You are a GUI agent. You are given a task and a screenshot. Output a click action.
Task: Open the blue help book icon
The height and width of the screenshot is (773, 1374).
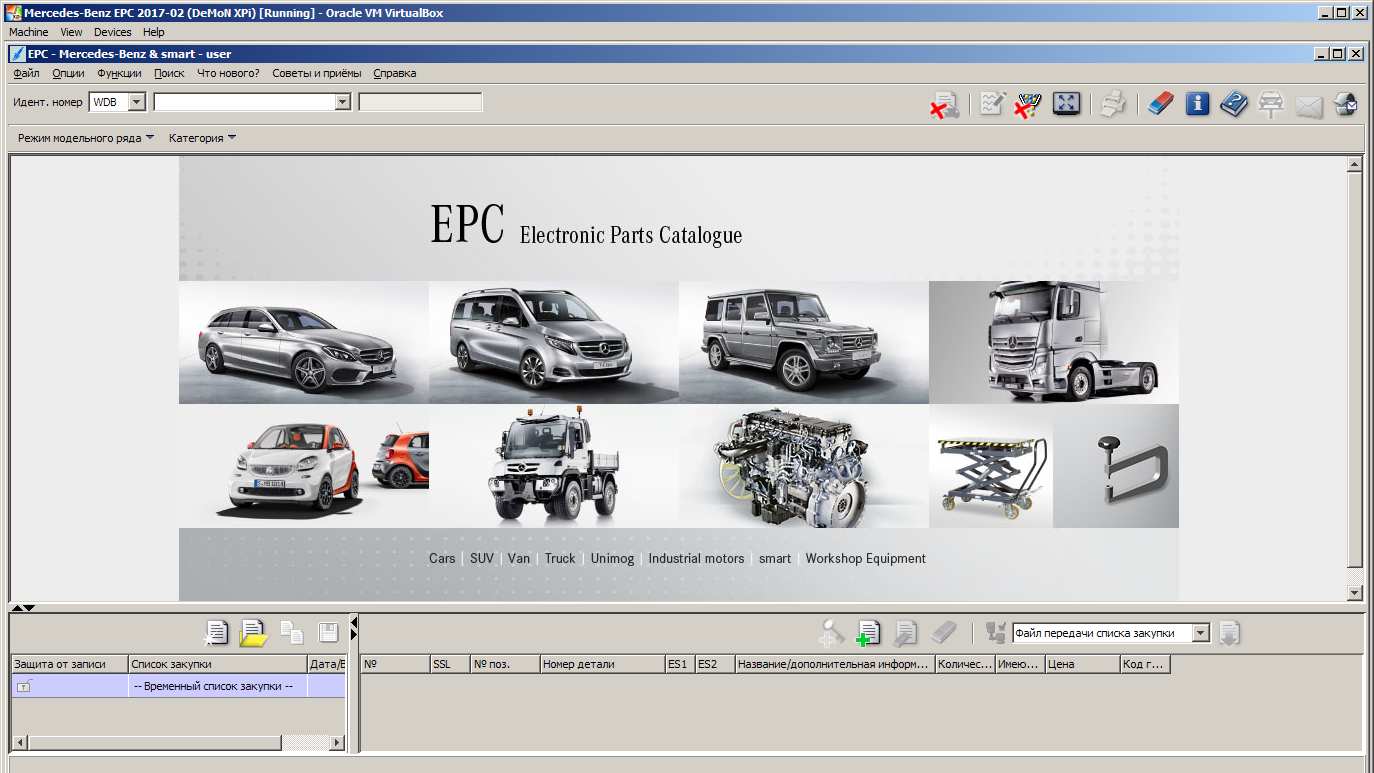(1234, 103)
